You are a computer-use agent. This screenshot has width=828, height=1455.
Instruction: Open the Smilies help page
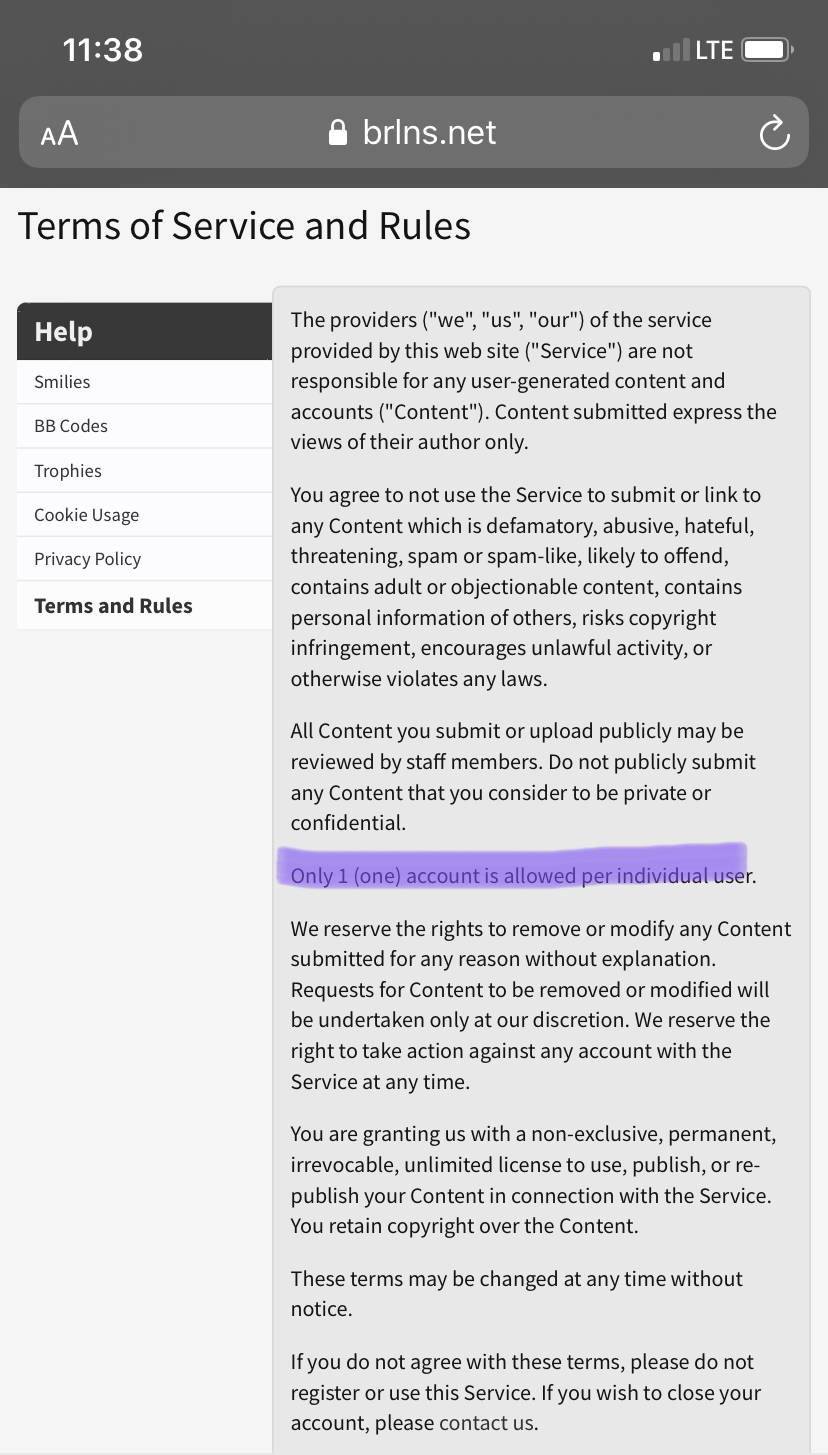pyautogui.click(x=144, y=382)
